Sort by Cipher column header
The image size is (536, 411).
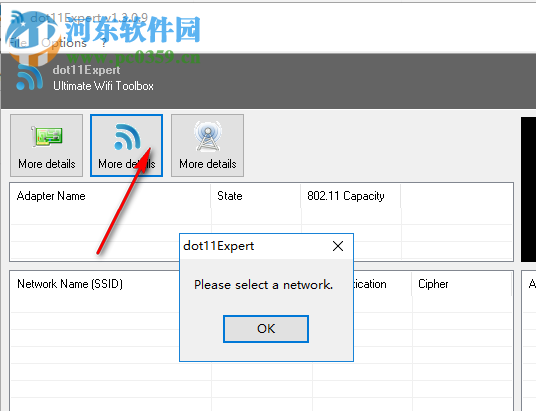coord(461,284)
